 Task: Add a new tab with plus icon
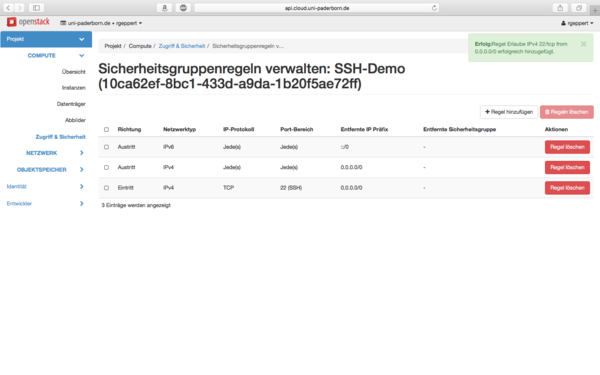595,10
